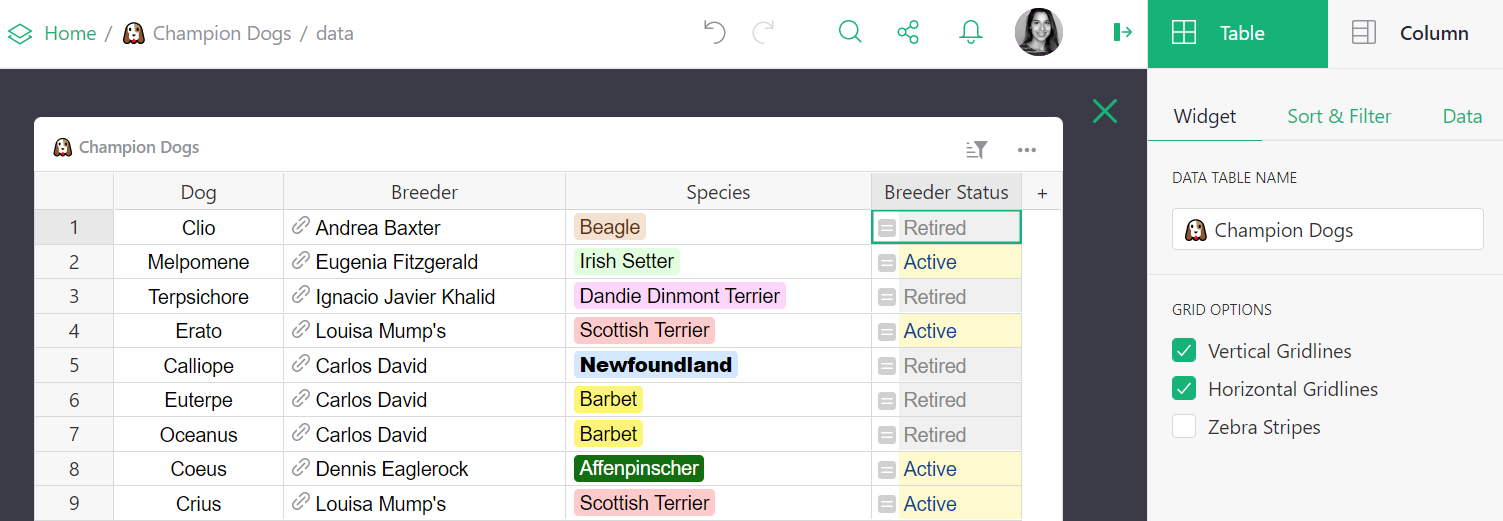
Task: Select the Affenpinscher green species tag
Action: coord(639,469)
